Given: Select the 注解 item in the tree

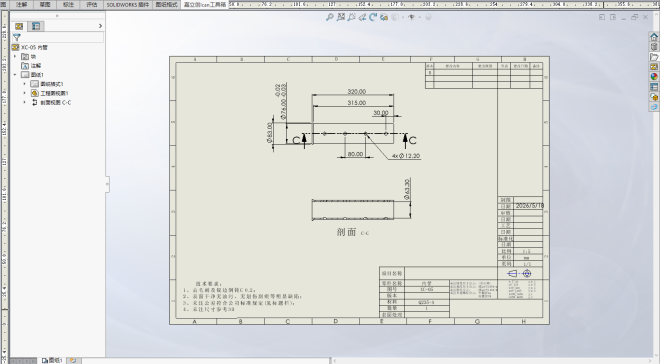Looking at the screenshot, I should coord(31,66).
